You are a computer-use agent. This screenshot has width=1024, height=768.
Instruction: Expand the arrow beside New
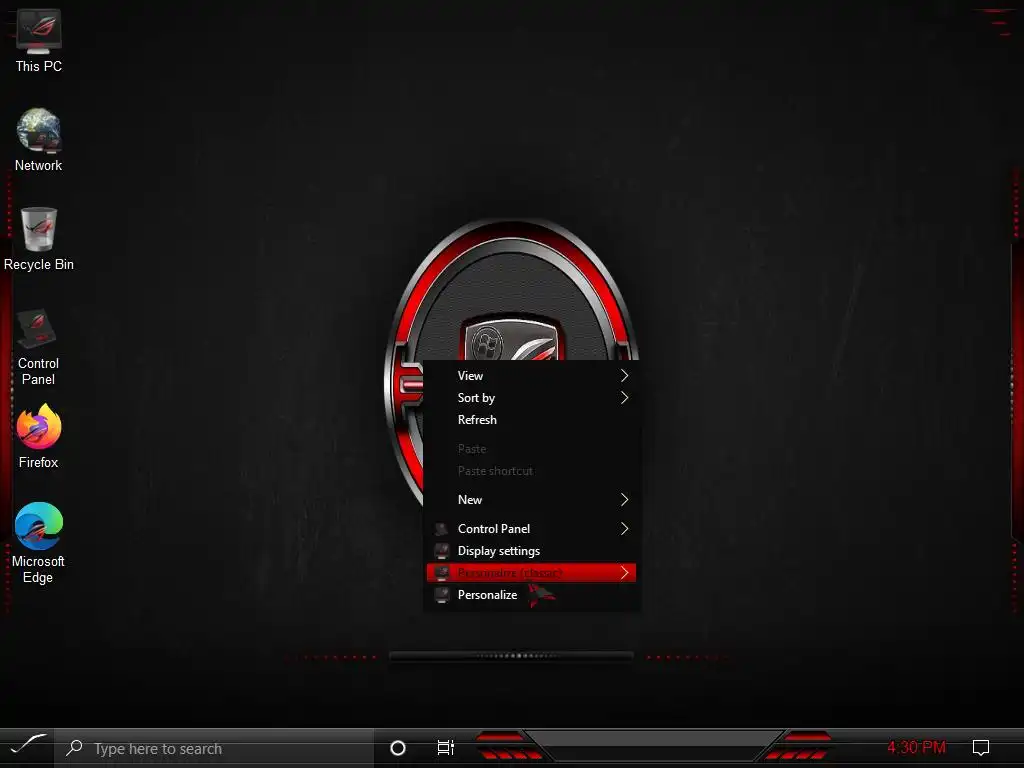click(x=624, y=500)
